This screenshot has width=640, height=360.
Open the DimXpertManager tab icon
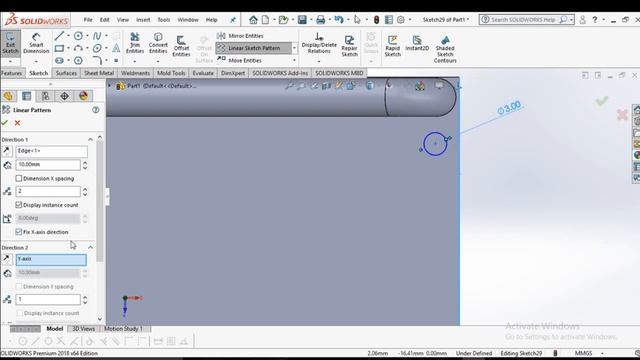tap(64, 96)
